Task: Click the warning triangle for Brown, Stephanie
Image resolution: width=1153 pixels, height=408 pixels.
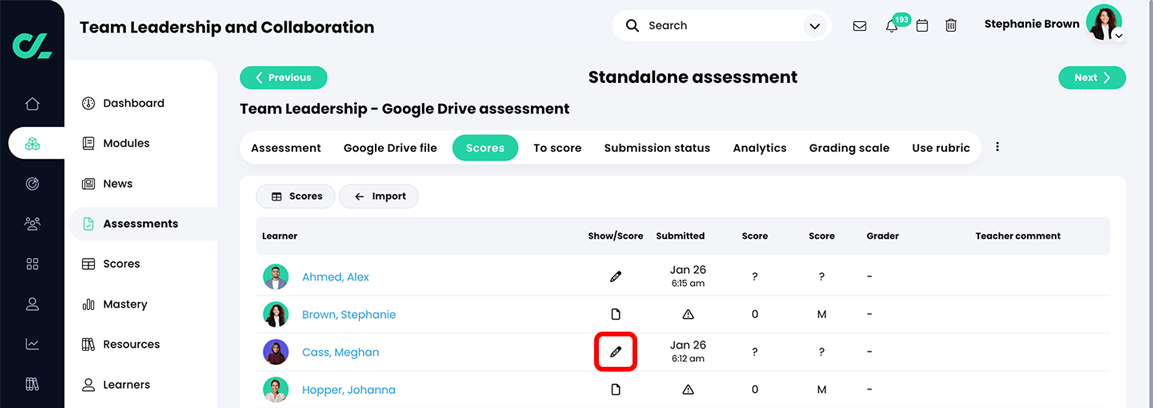Action: pos(688,315)
